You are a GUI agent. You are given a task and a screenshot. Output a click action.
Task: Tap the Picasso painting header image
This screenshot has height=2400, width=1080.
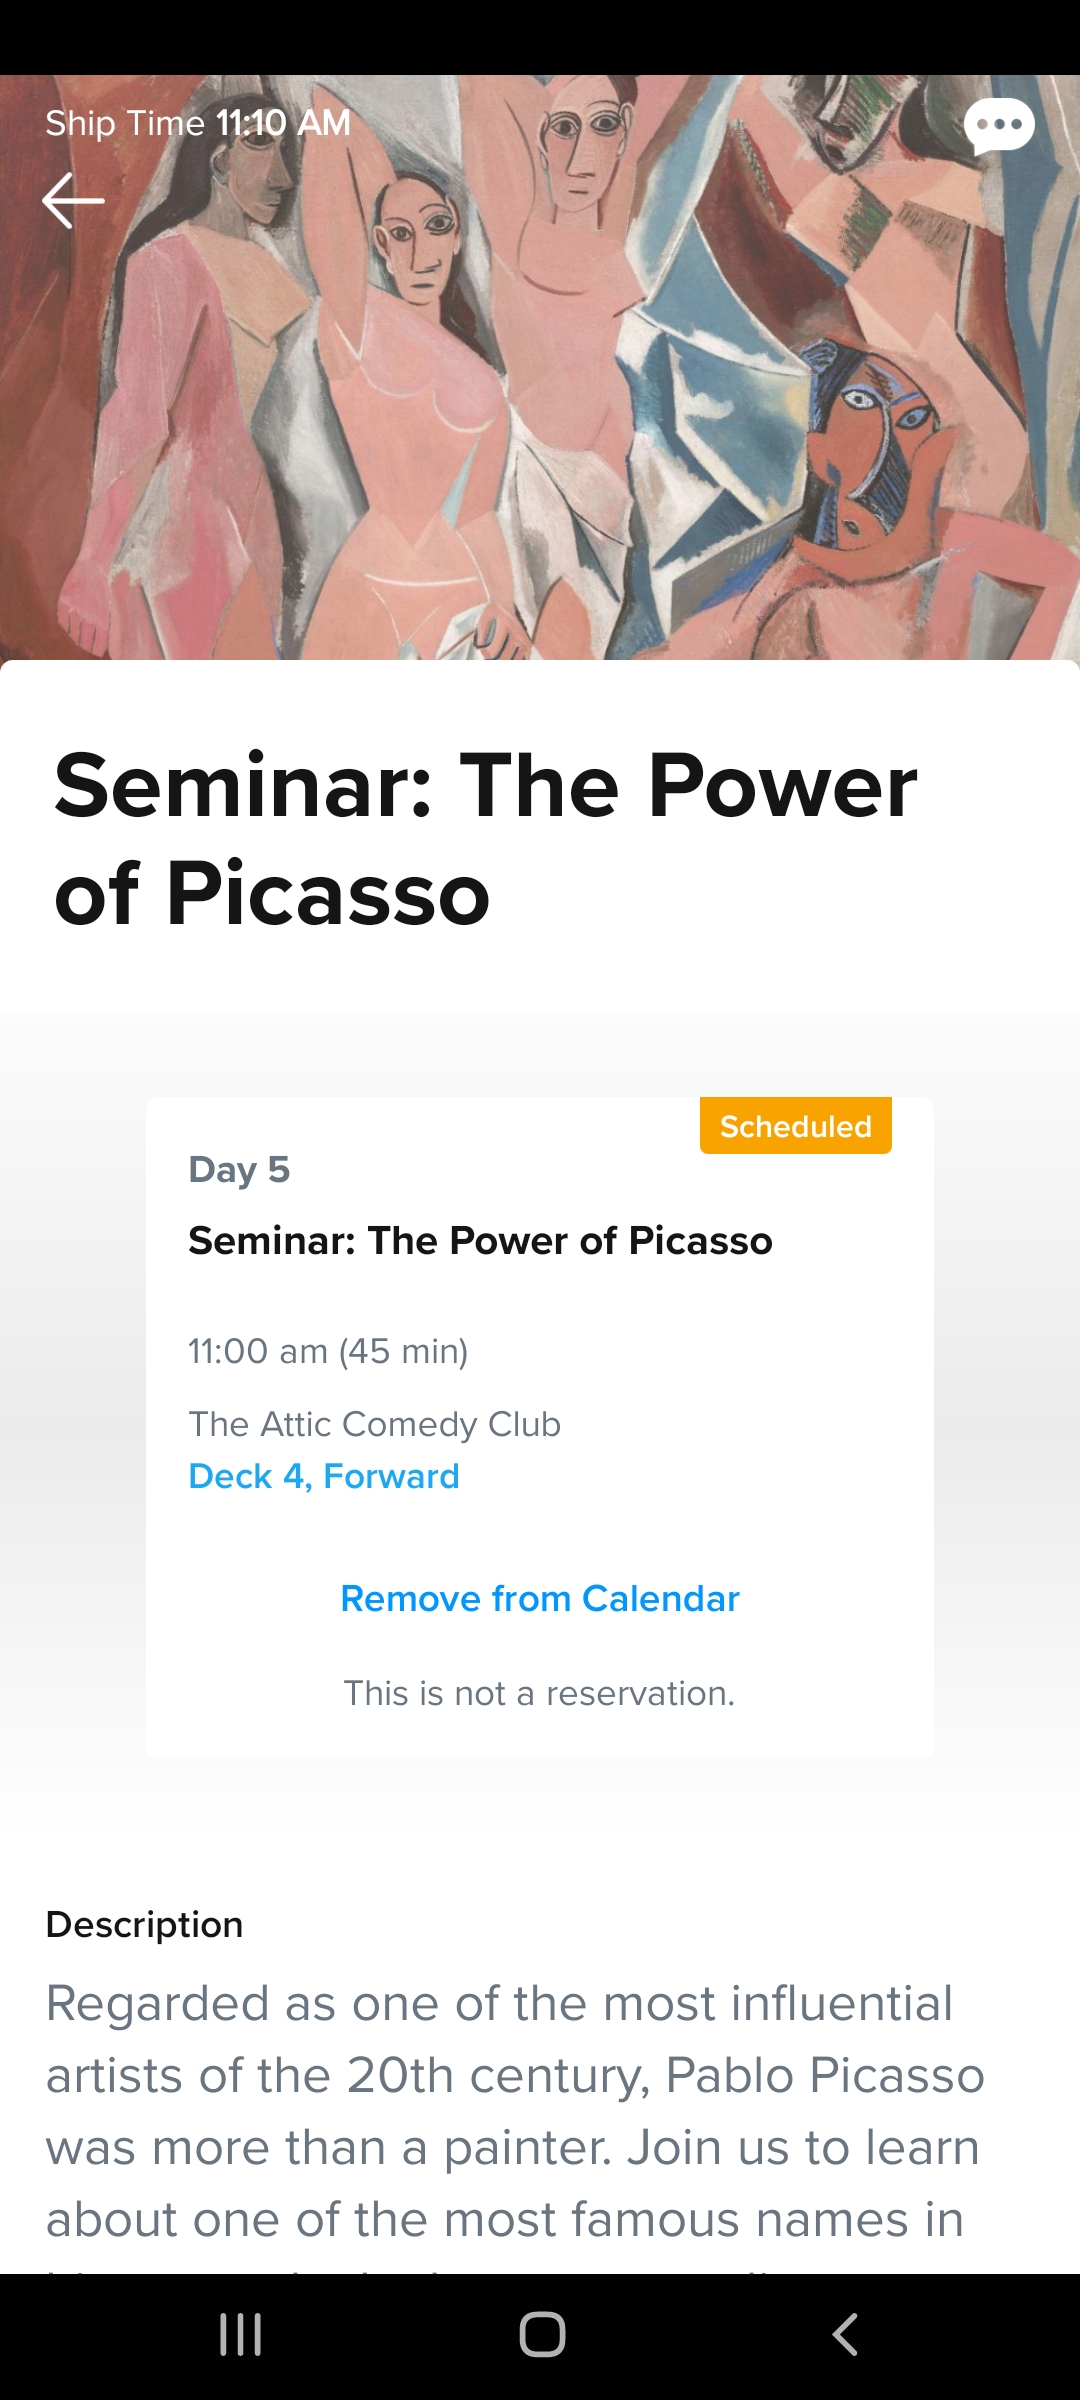pos(540,367)
